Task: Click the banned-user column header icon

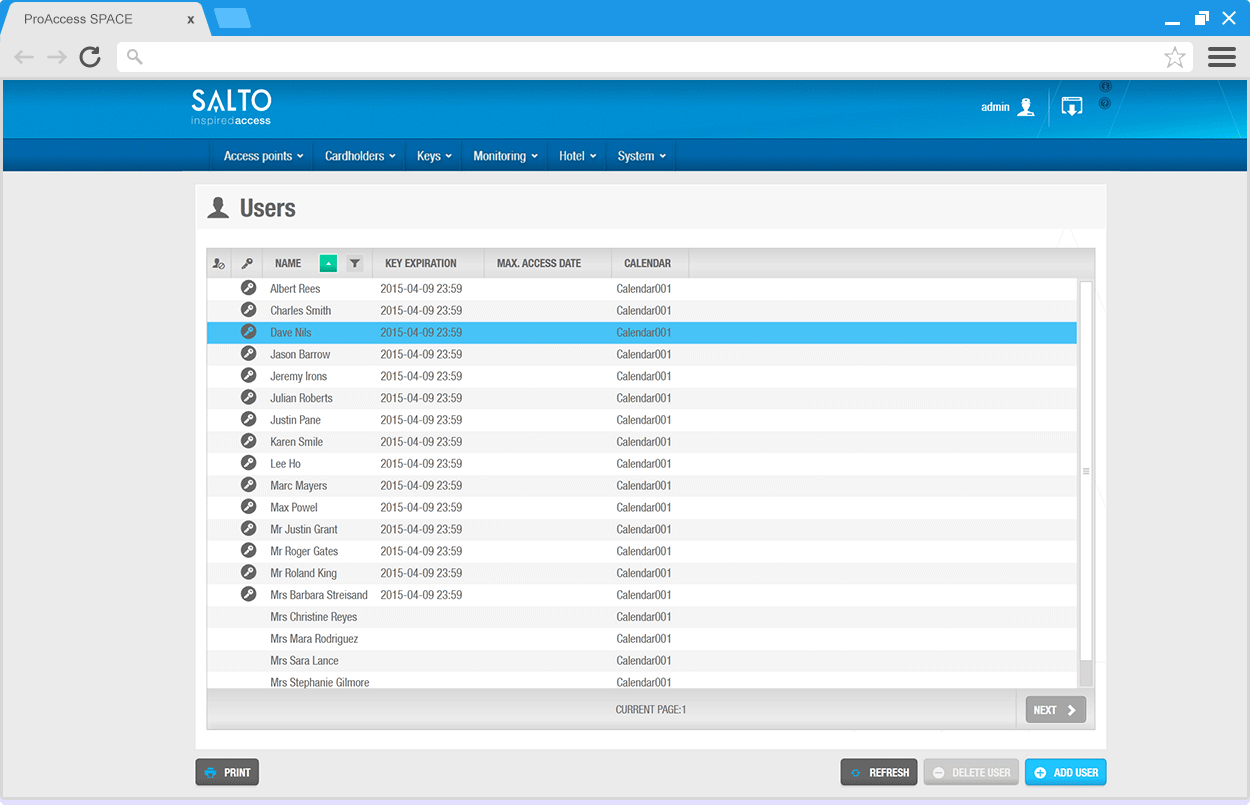Action: pos(219,264)
